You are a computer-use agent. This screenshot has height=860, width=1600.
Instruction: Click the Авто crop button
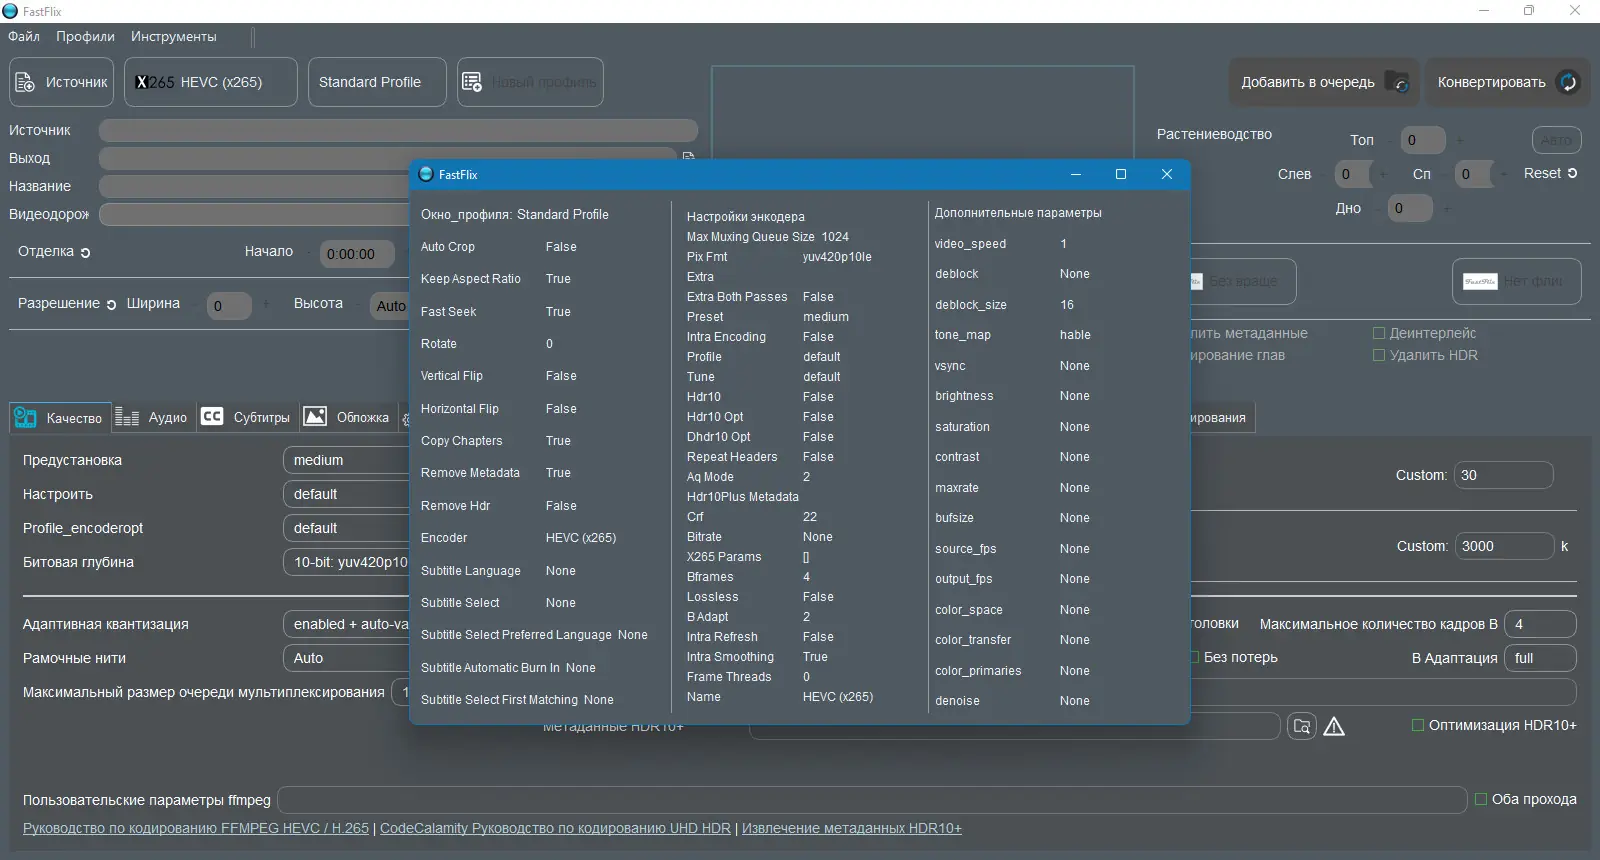[1556, 140]
